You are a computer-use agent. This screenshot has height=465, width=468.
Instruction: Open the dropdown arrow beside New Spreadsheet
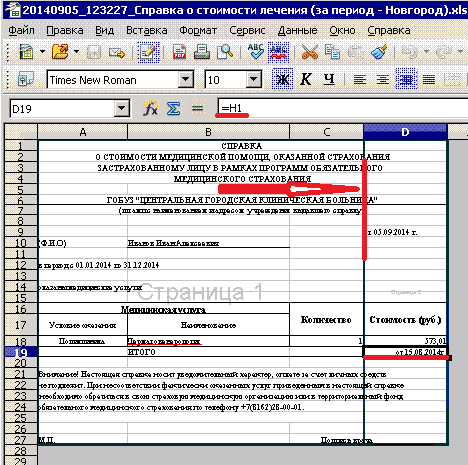[x=42, y=52]
